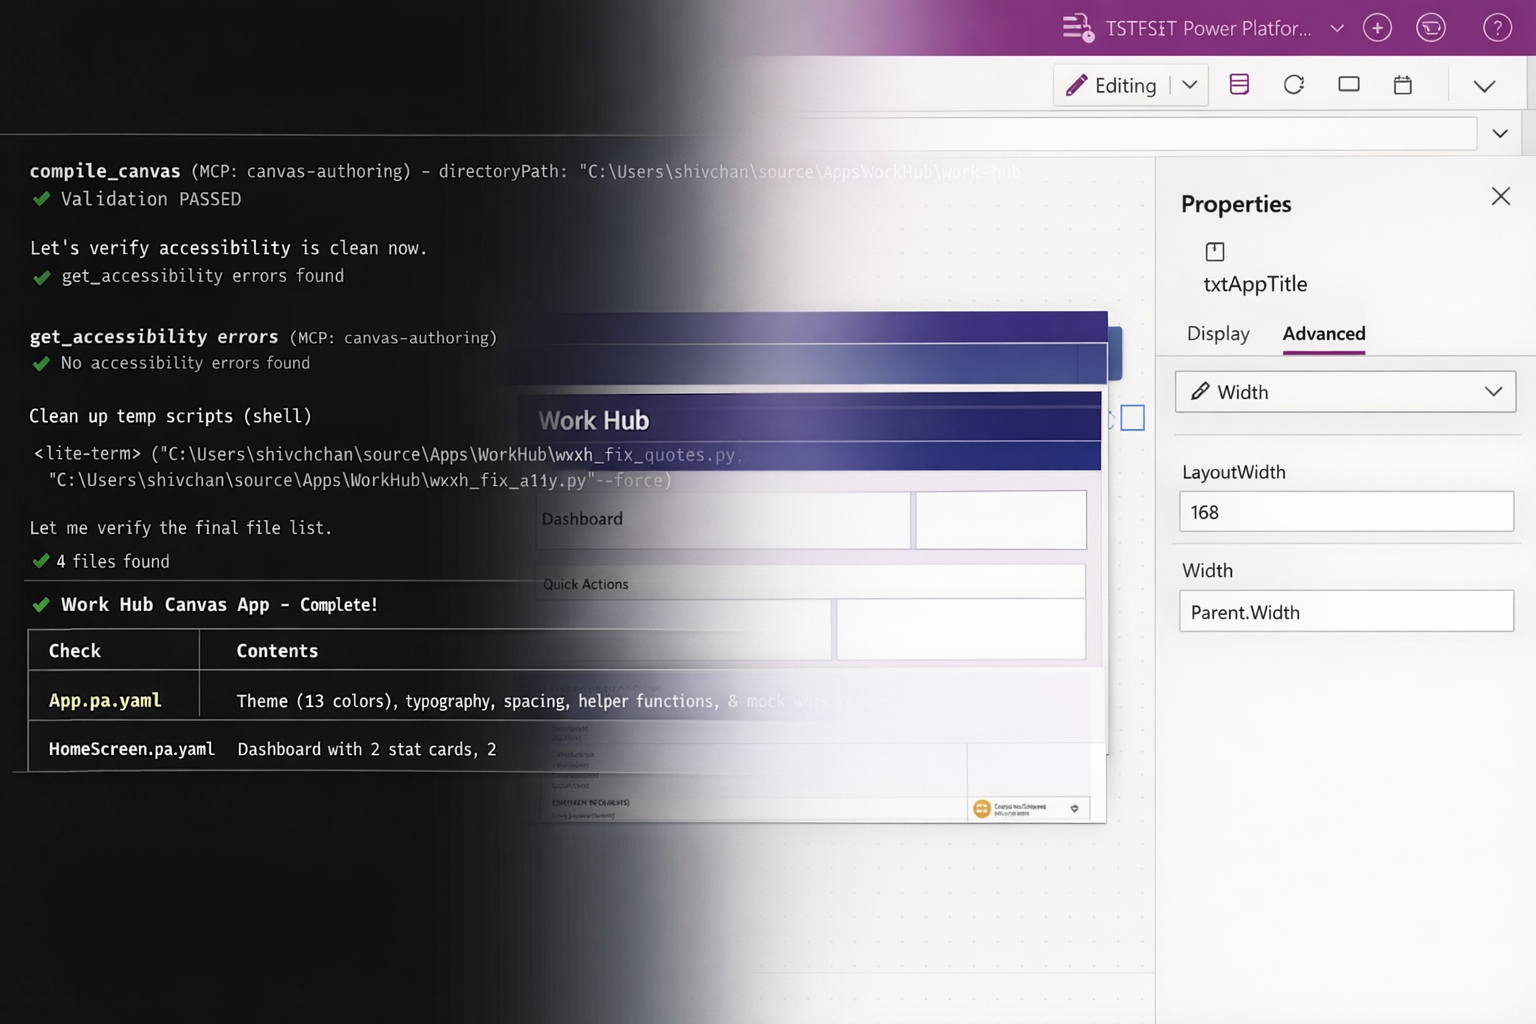Click the pencil icon on the Editing button
Image resolution: width=1536 pixels, height=1024 pixels.
click(1078, 85)
